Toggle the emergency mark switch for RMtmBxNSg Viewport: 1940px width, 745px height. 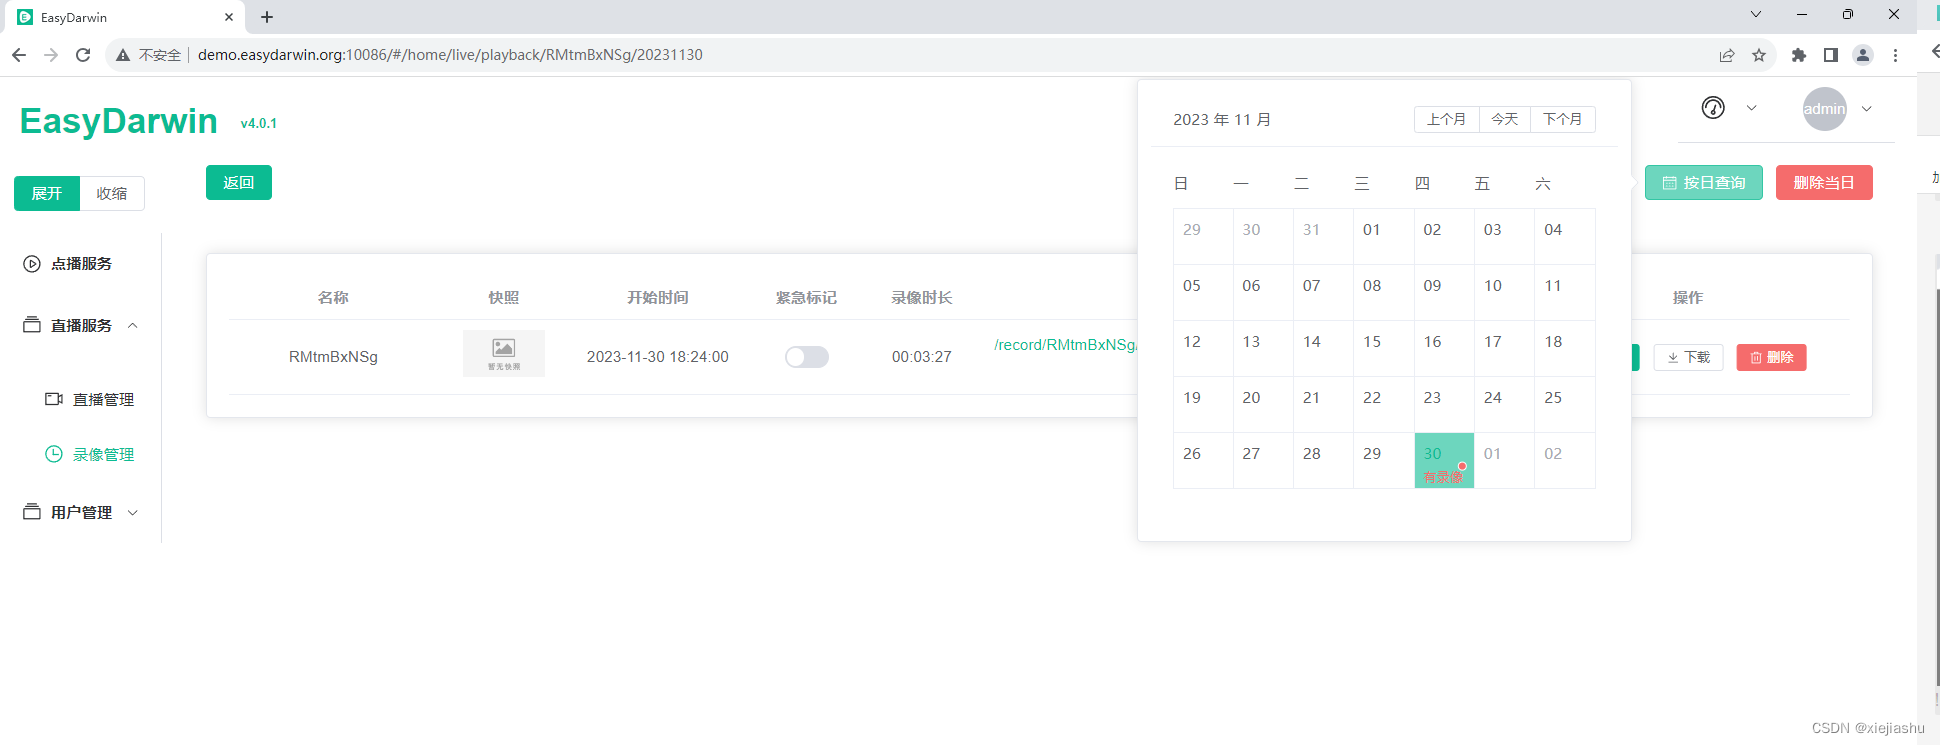pos(807,357)
